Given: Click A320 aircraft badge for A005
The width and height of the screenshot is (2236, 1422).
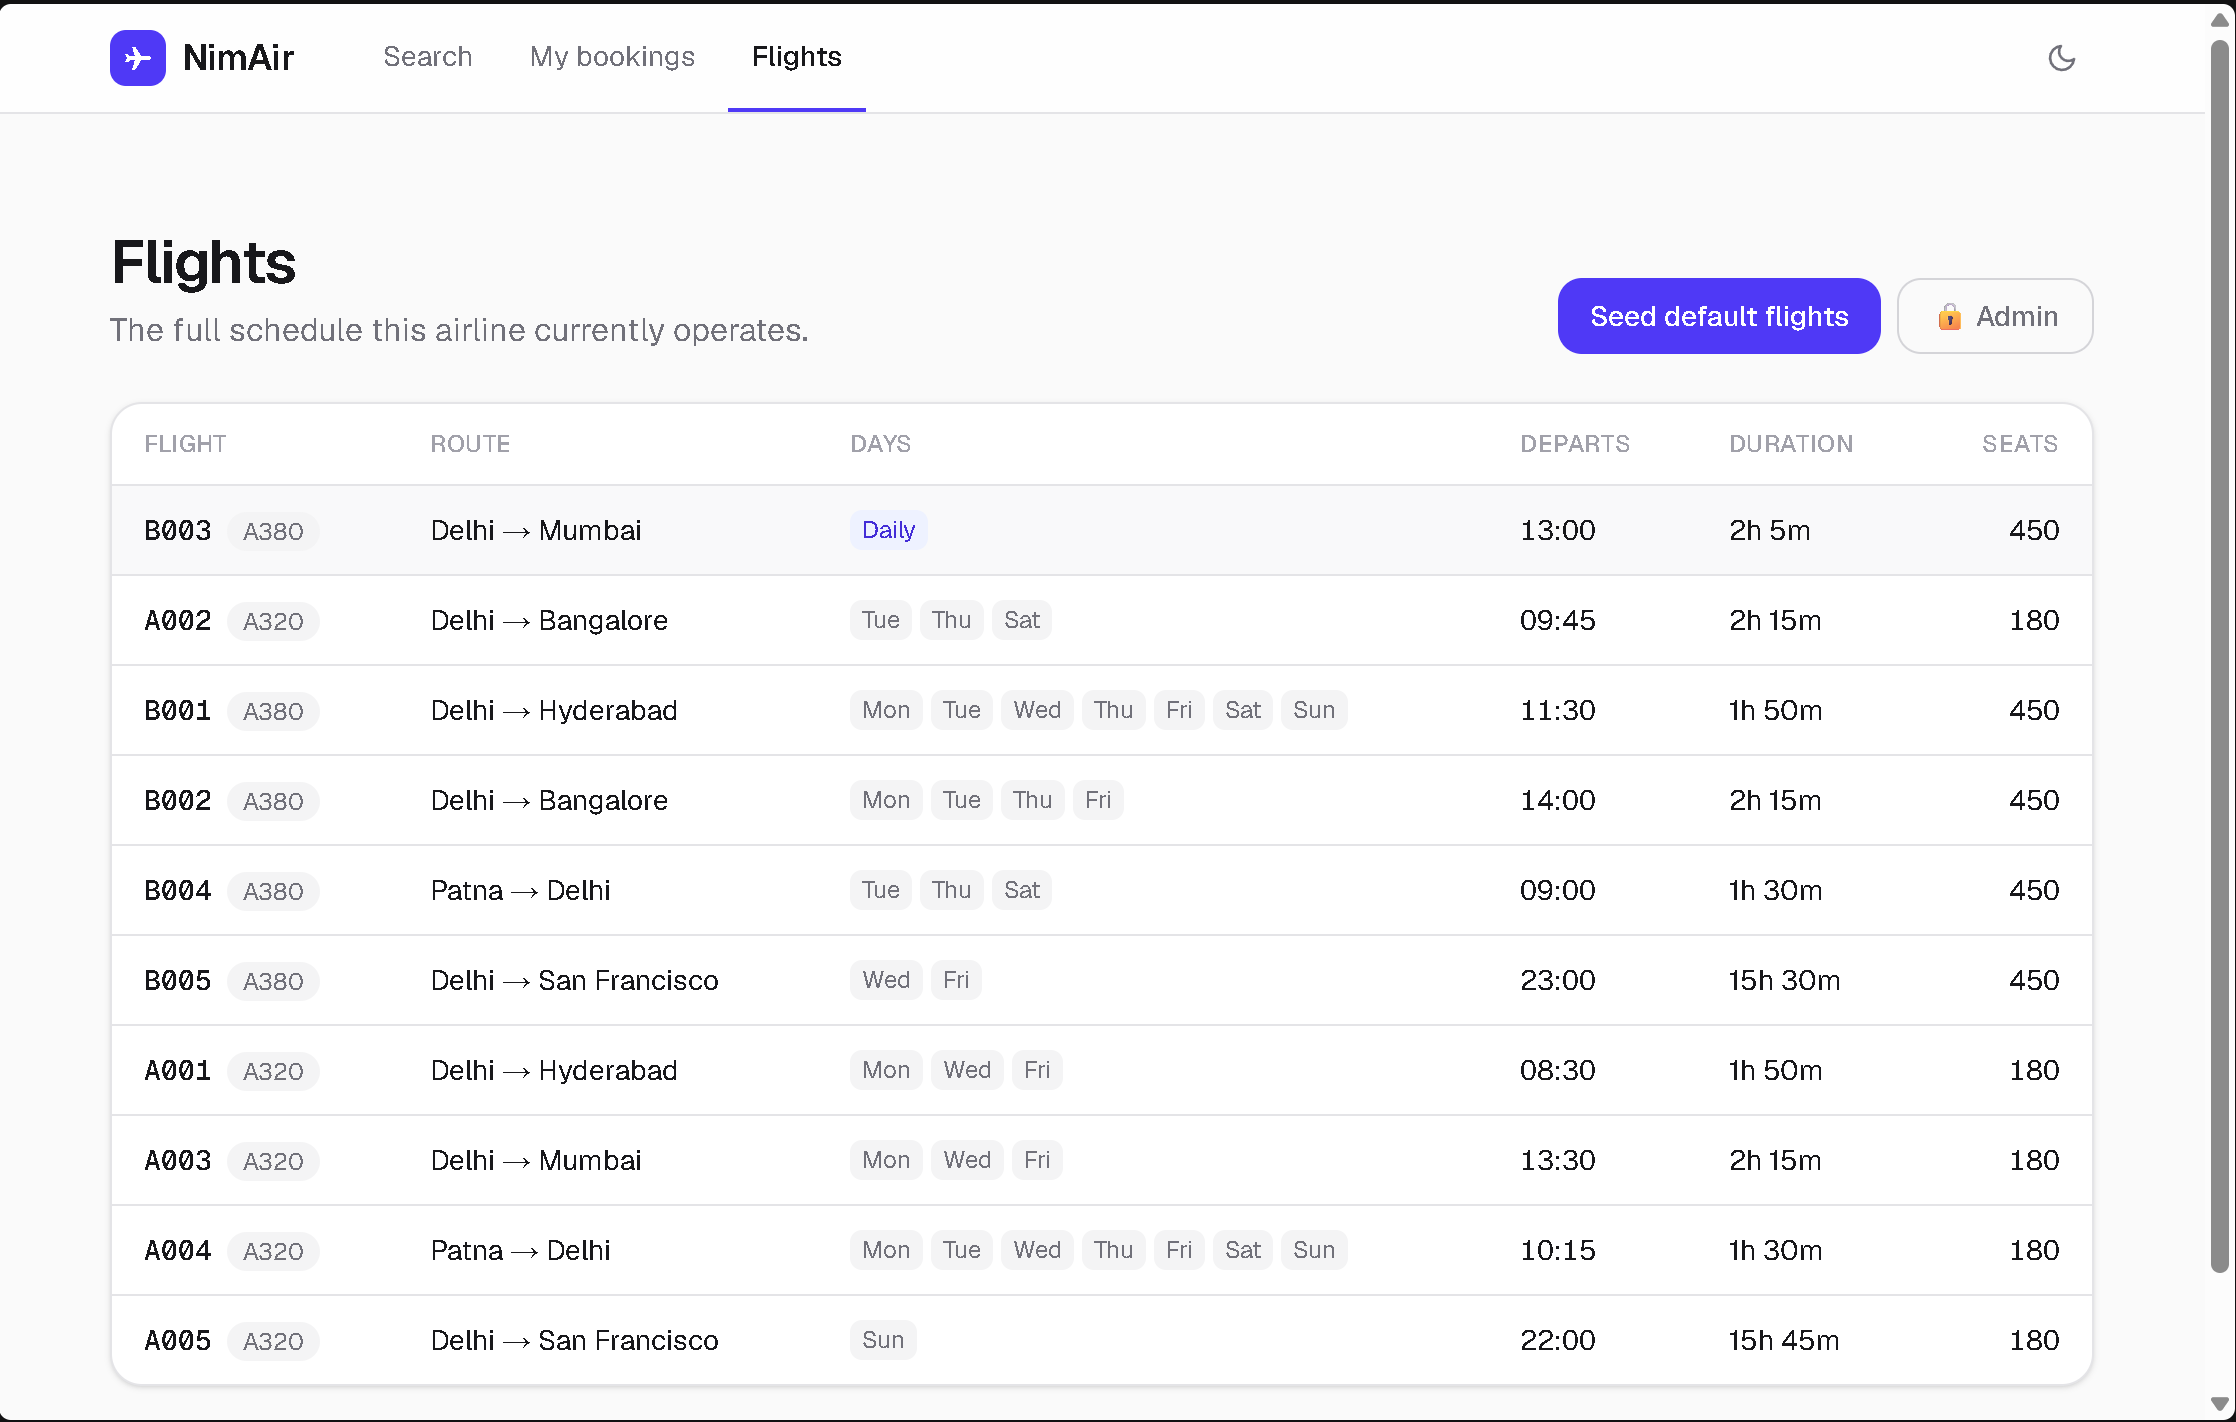Looking at the screenshot, I should tap(273, 1341).
